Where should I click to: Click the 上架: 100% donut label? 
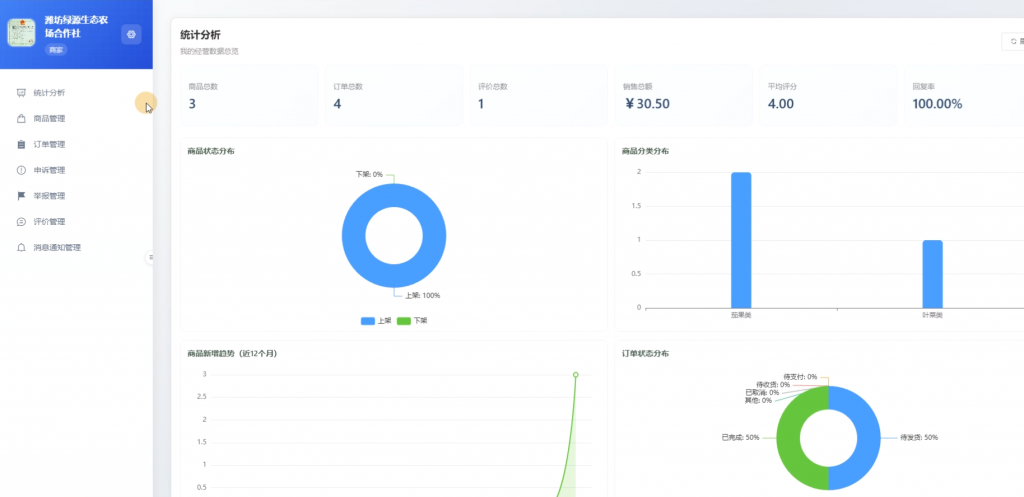tap(423, 295)
